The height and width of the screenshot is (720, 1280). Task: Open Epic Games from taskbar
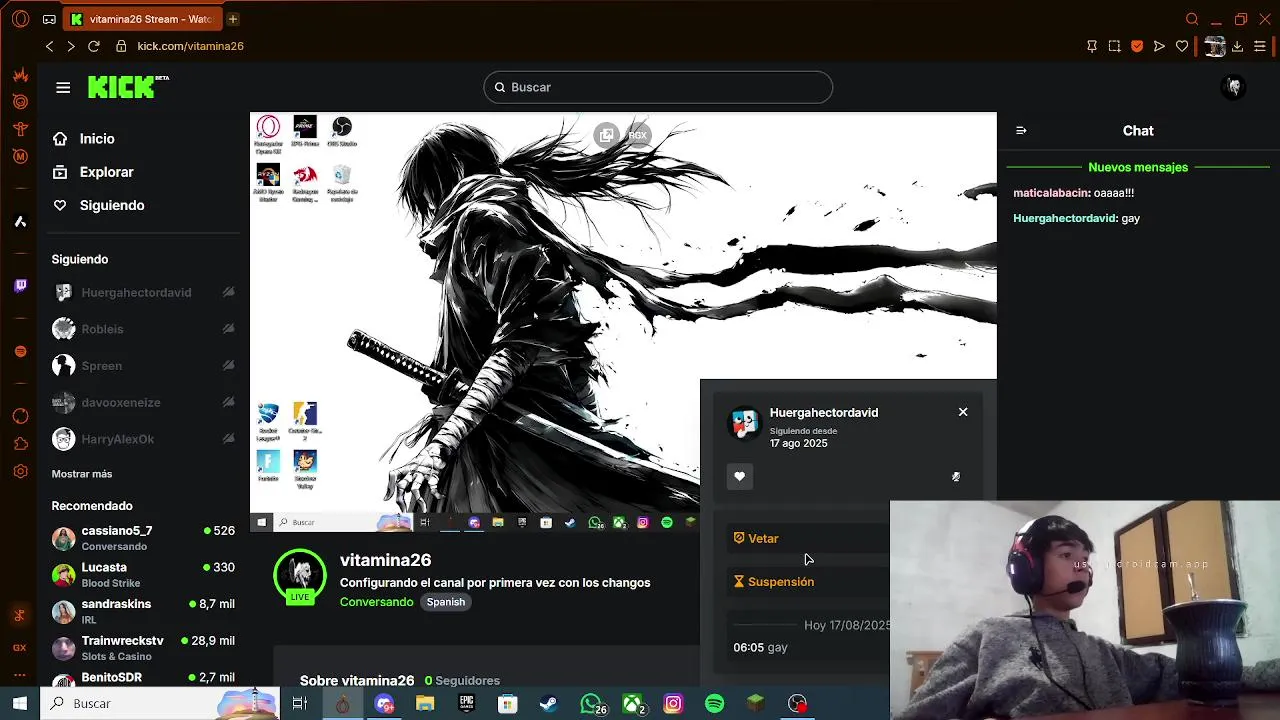pos(466,704)
